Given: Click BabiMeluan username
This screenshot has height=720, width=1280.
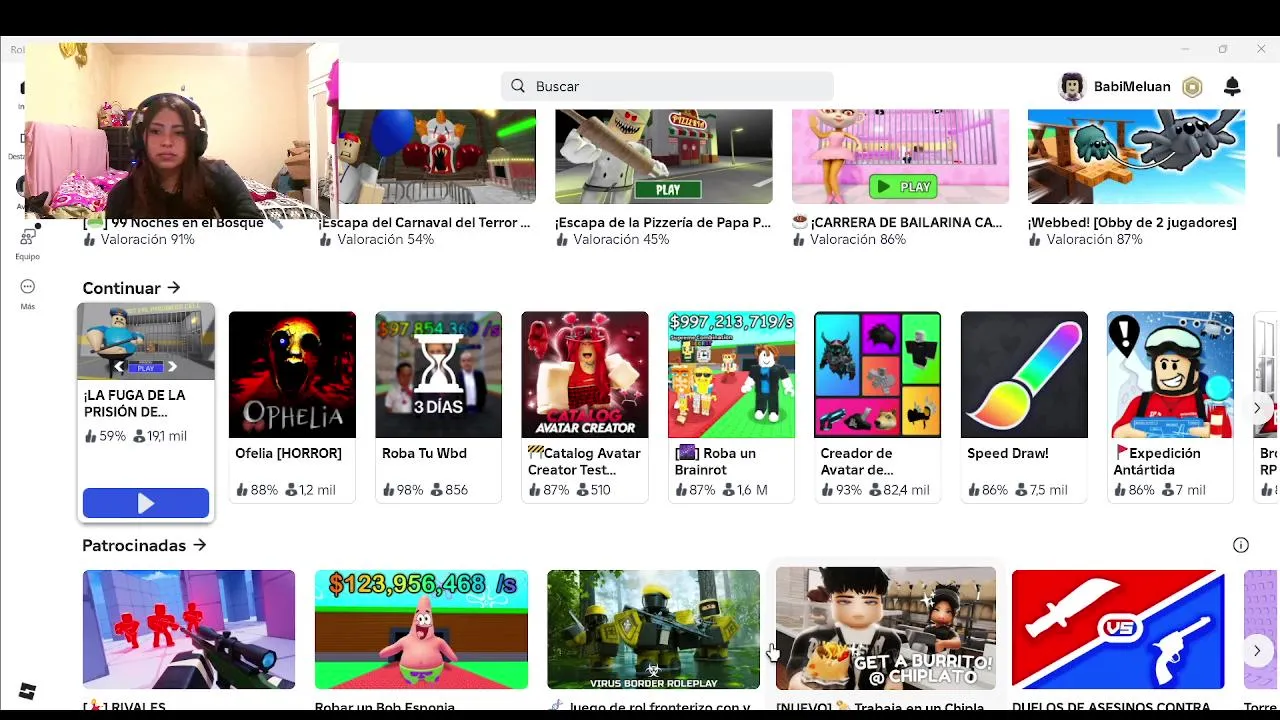Looking at the screenshot, I should click(x=1132, y=87).
